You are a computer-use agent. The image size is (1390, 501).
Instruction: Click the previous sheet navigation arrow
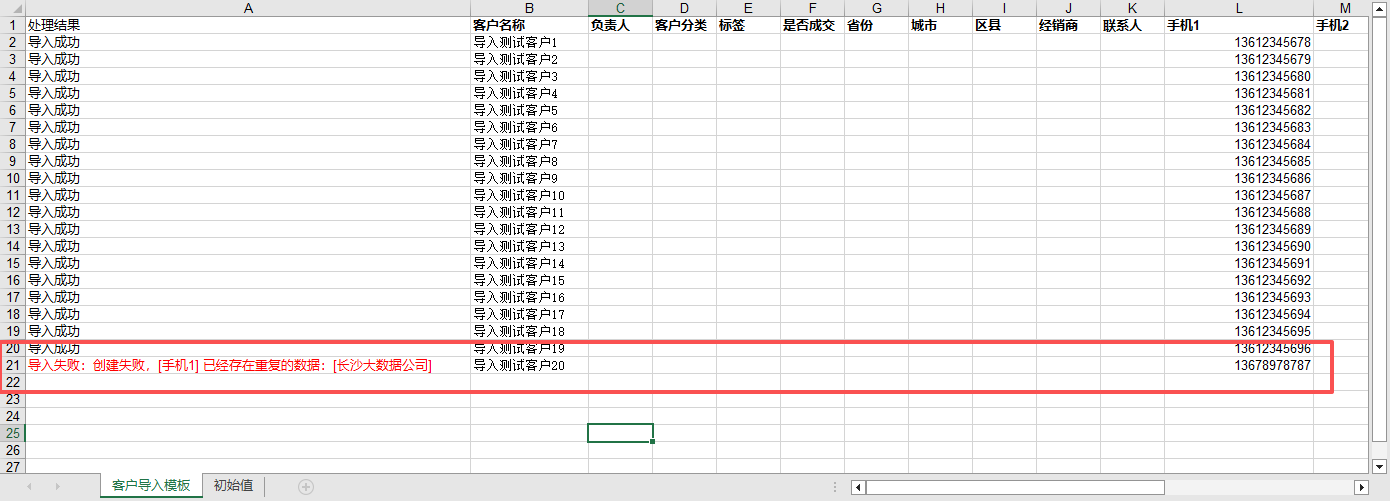[29, 487]
